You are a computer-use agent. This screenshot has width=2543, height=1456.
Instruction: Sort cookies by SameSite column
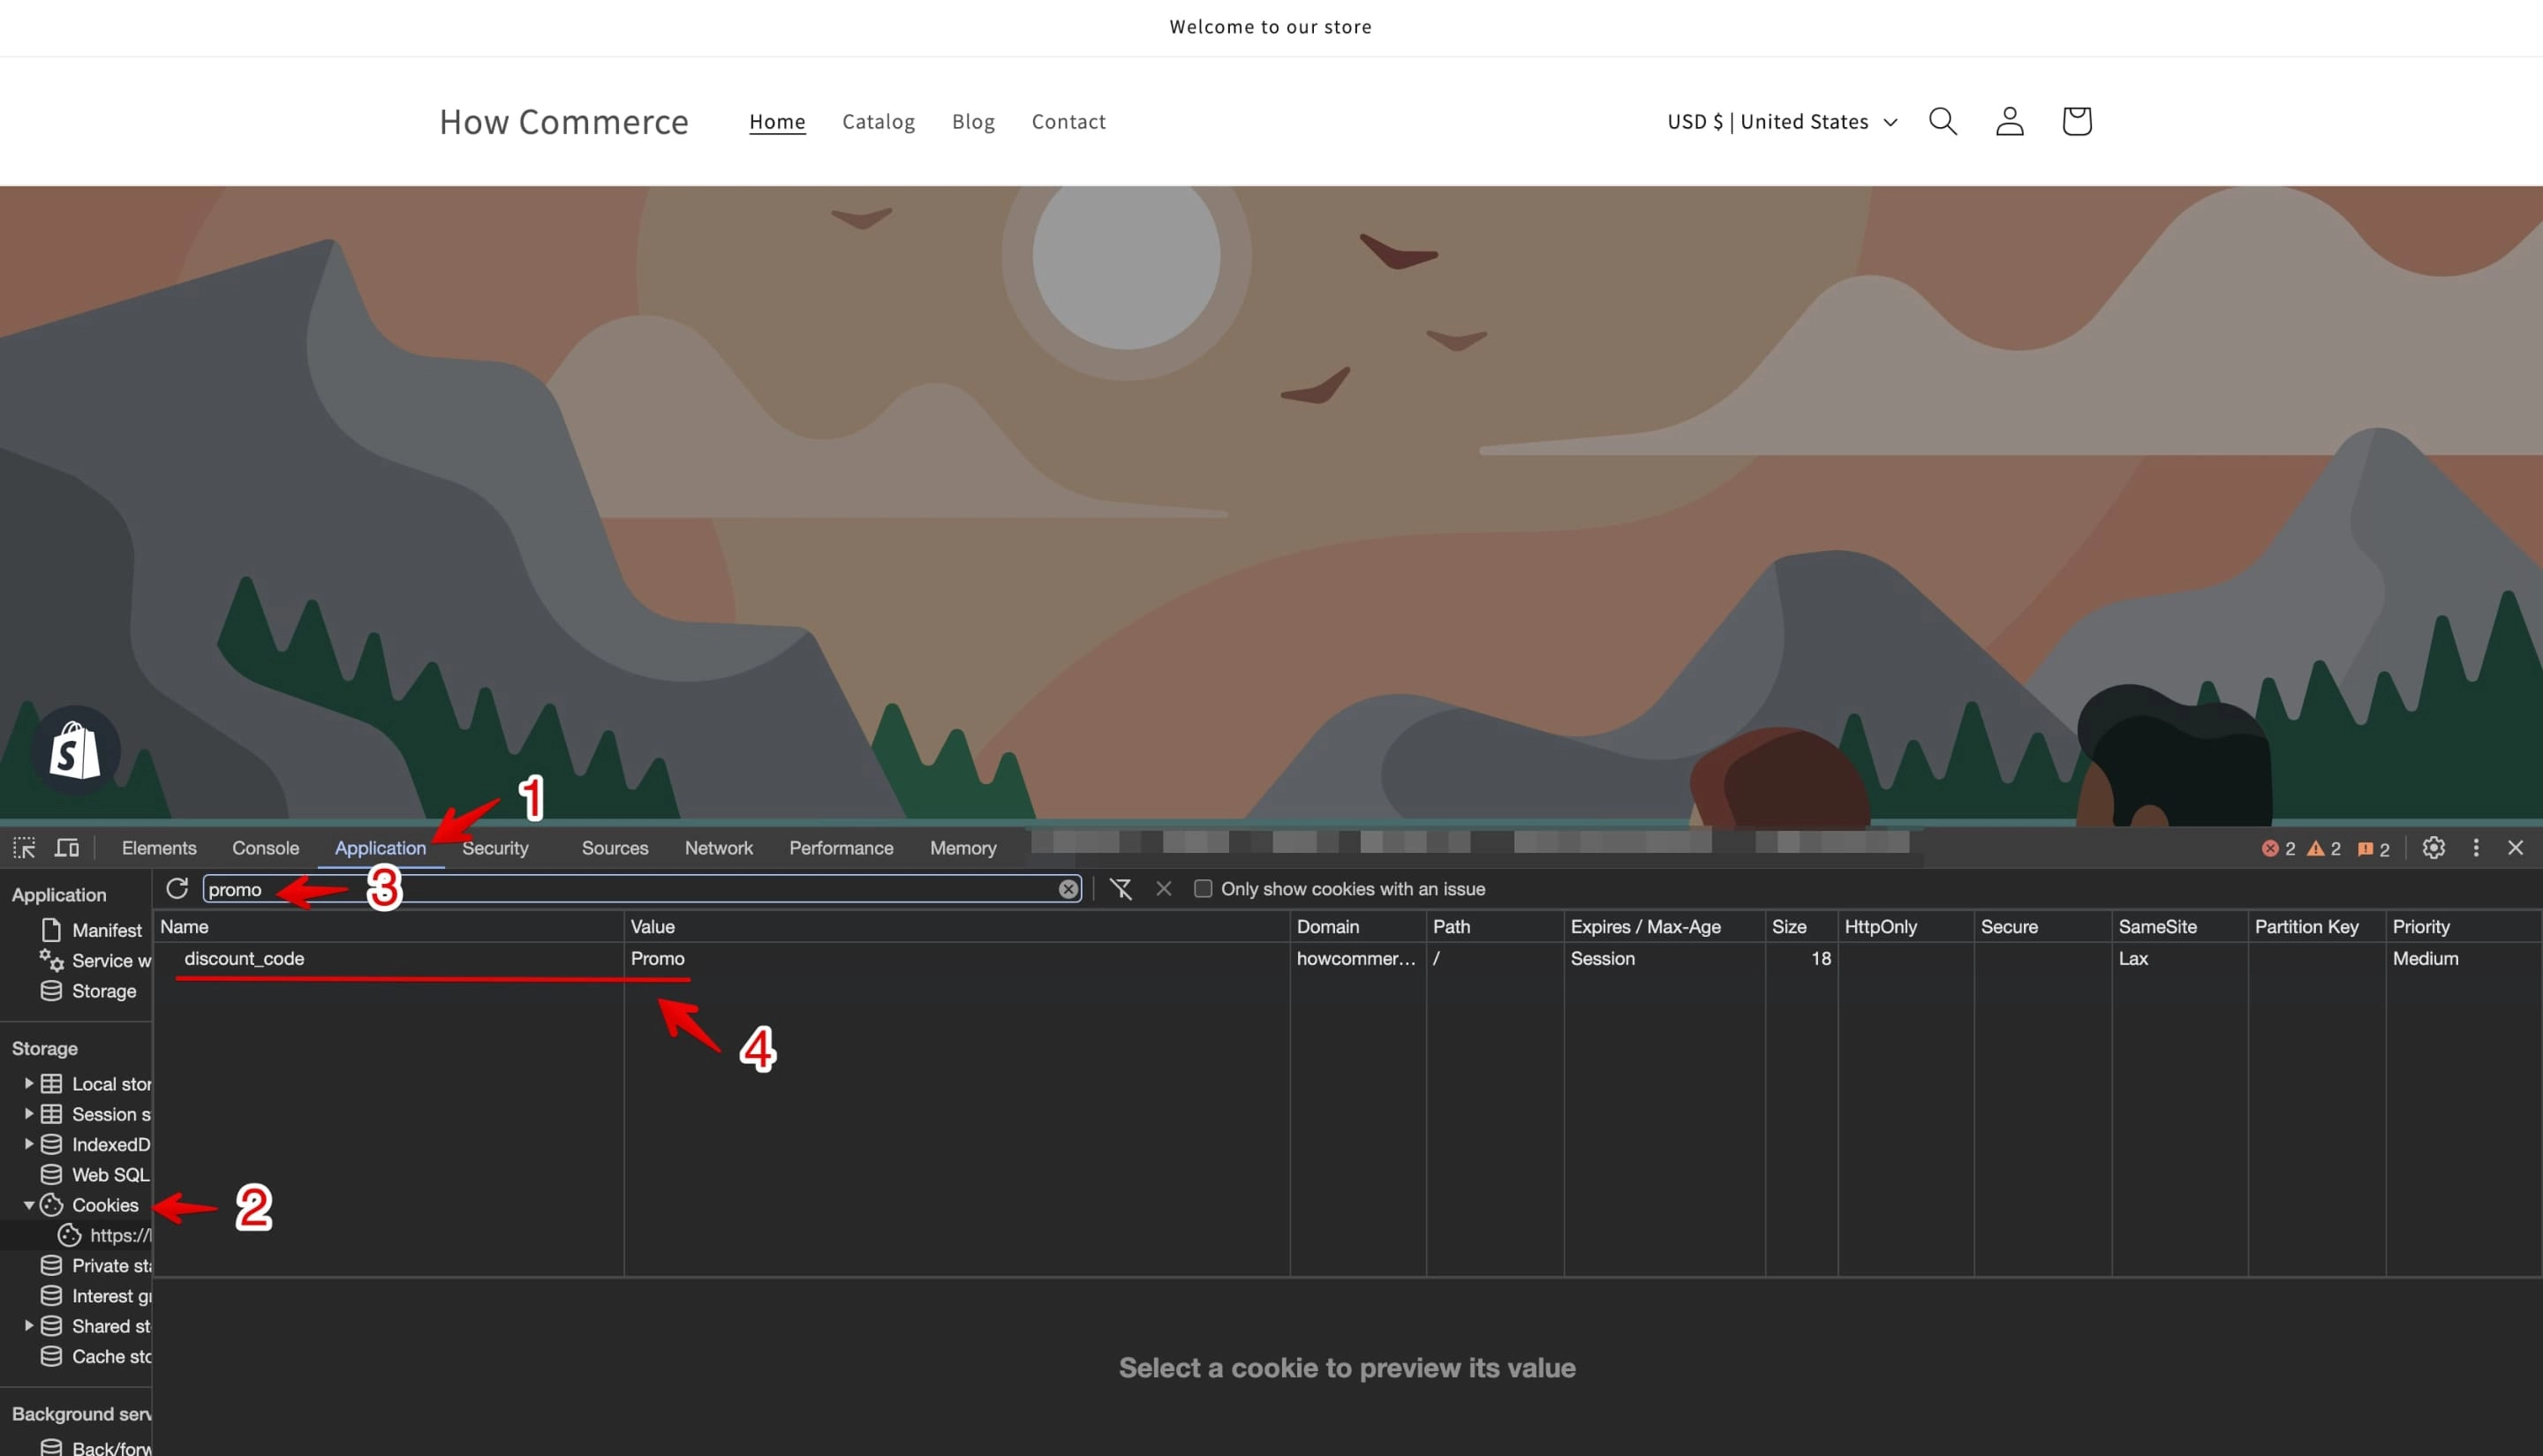2180,927
